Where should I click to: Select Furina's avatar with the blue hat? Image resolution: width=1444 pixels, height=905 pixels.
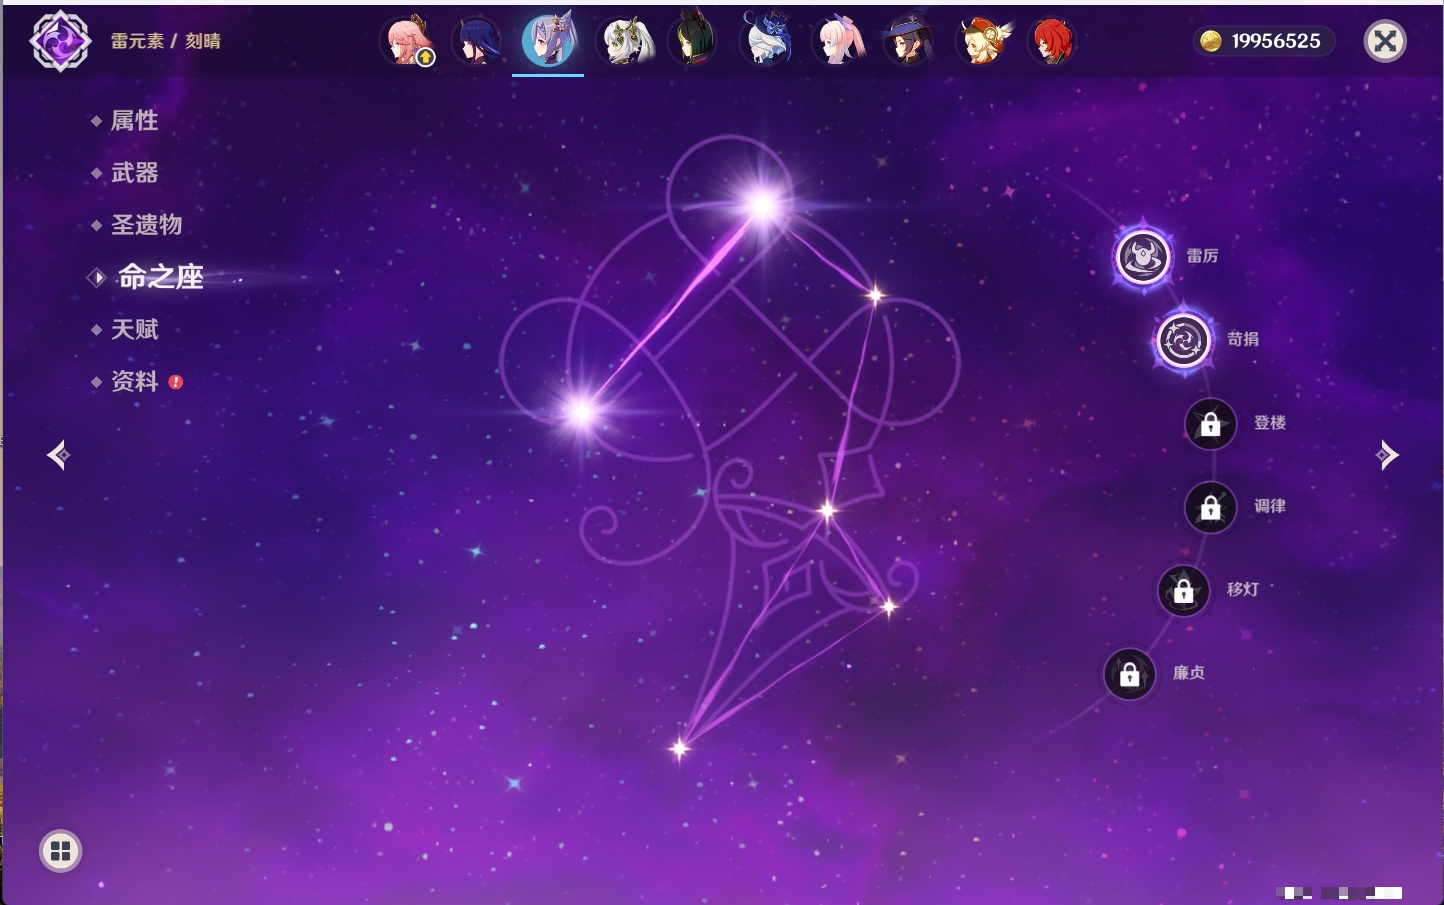[766, 42]
